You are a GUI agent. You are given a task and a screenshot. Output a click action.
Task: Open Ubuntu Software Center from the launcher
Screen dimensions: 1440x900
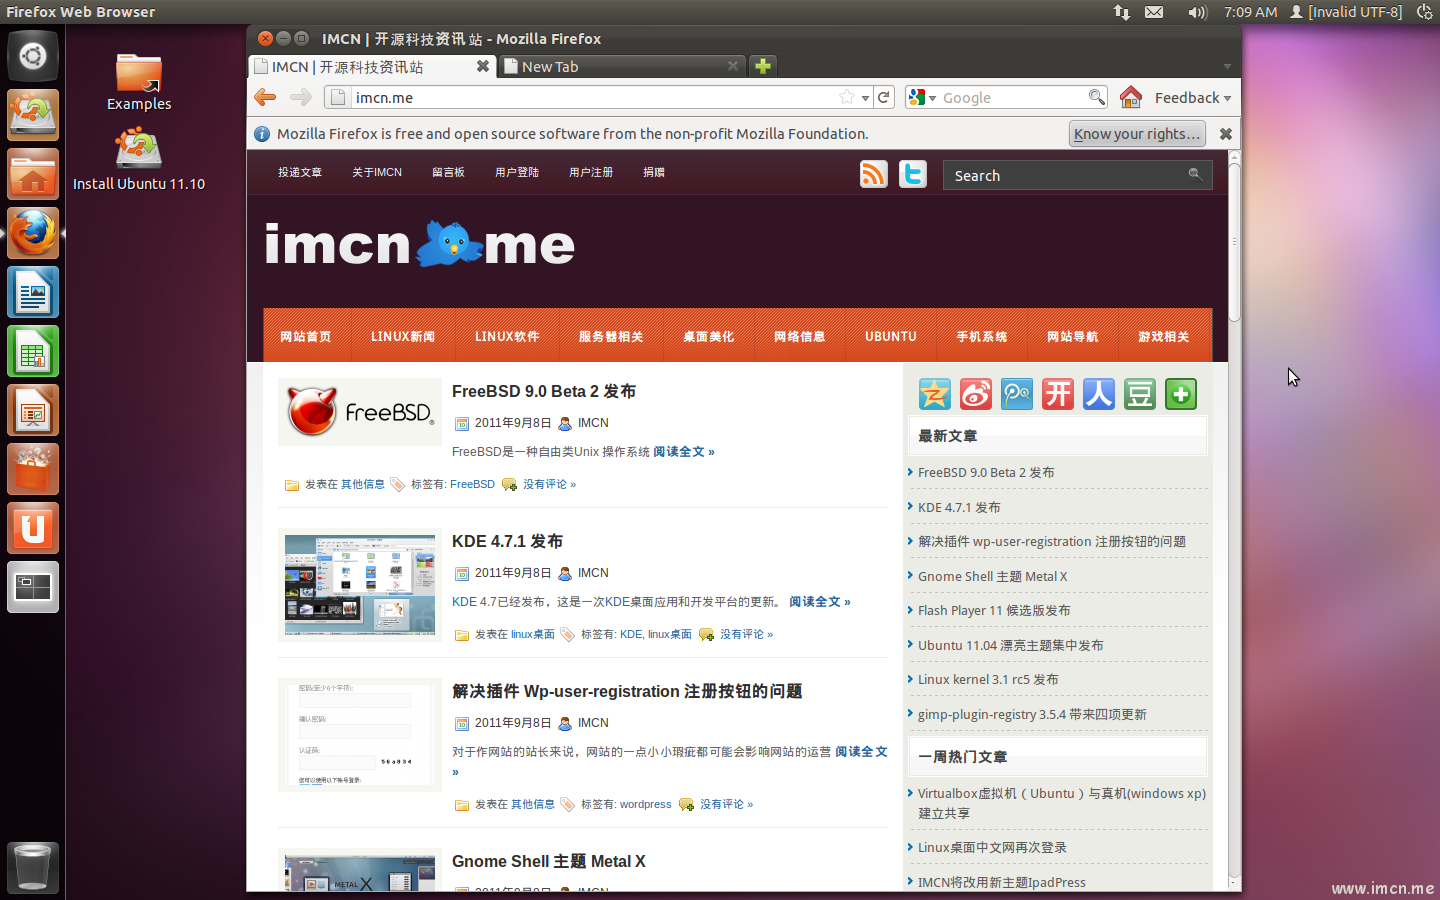(x=33, y=469)
